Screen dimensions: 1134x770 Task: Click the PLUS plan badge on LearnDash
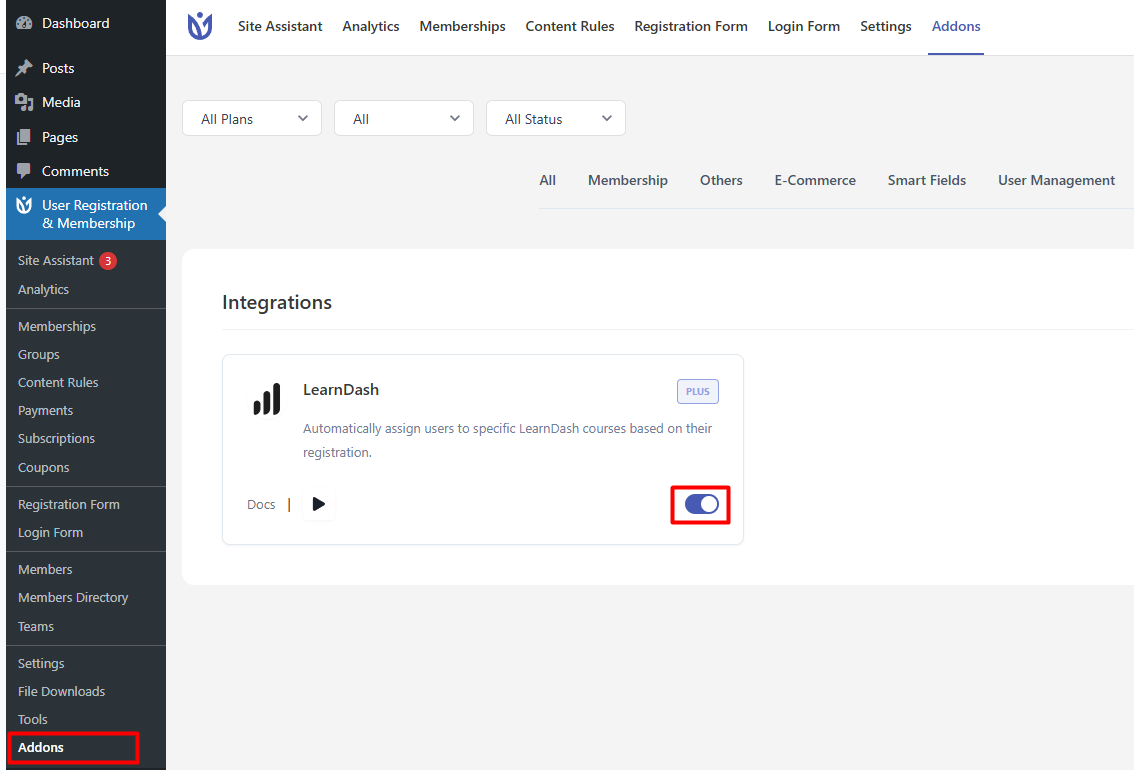point(697,391)
